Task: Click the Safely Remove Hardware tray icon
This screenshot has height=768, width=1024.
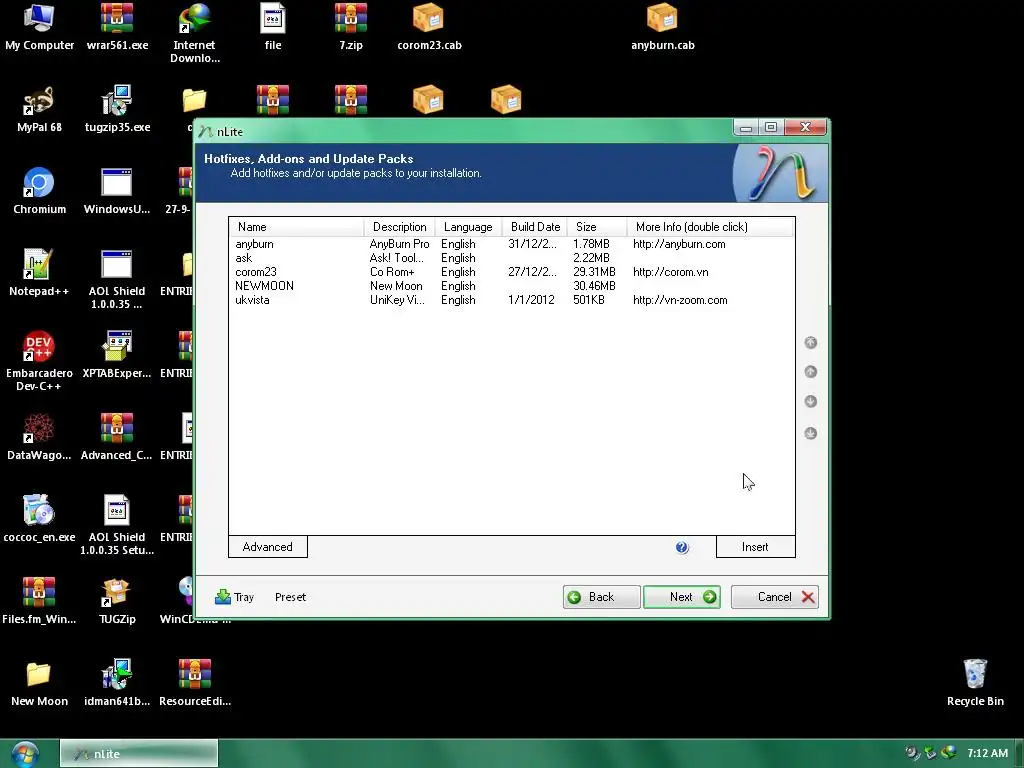Action: point(931,753)
